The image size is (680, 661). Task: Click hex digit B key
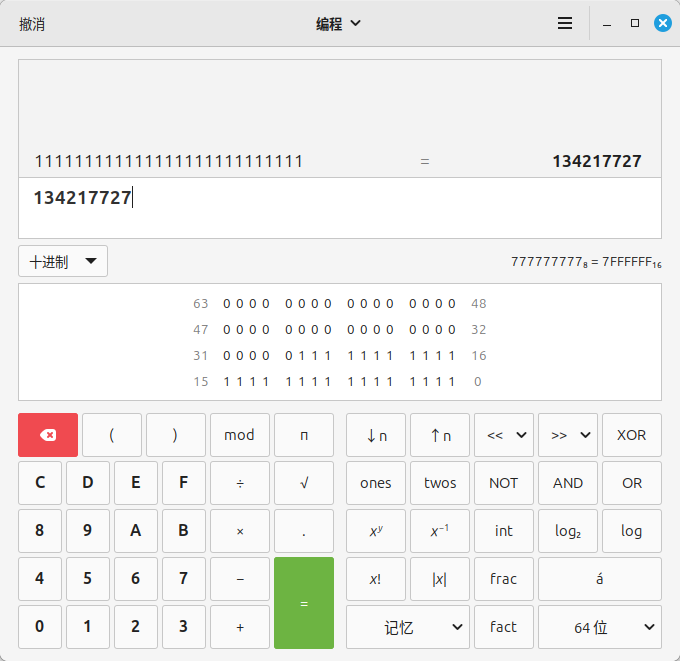click(x=184, y=531)
